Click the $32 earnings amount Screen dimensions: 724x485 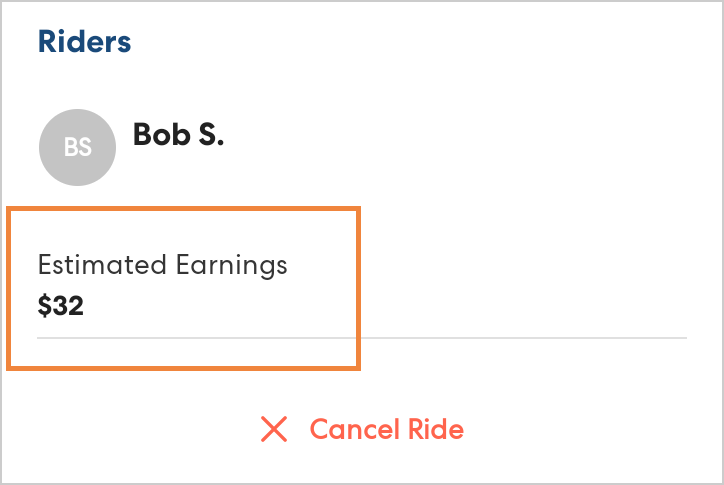point(61,306)
